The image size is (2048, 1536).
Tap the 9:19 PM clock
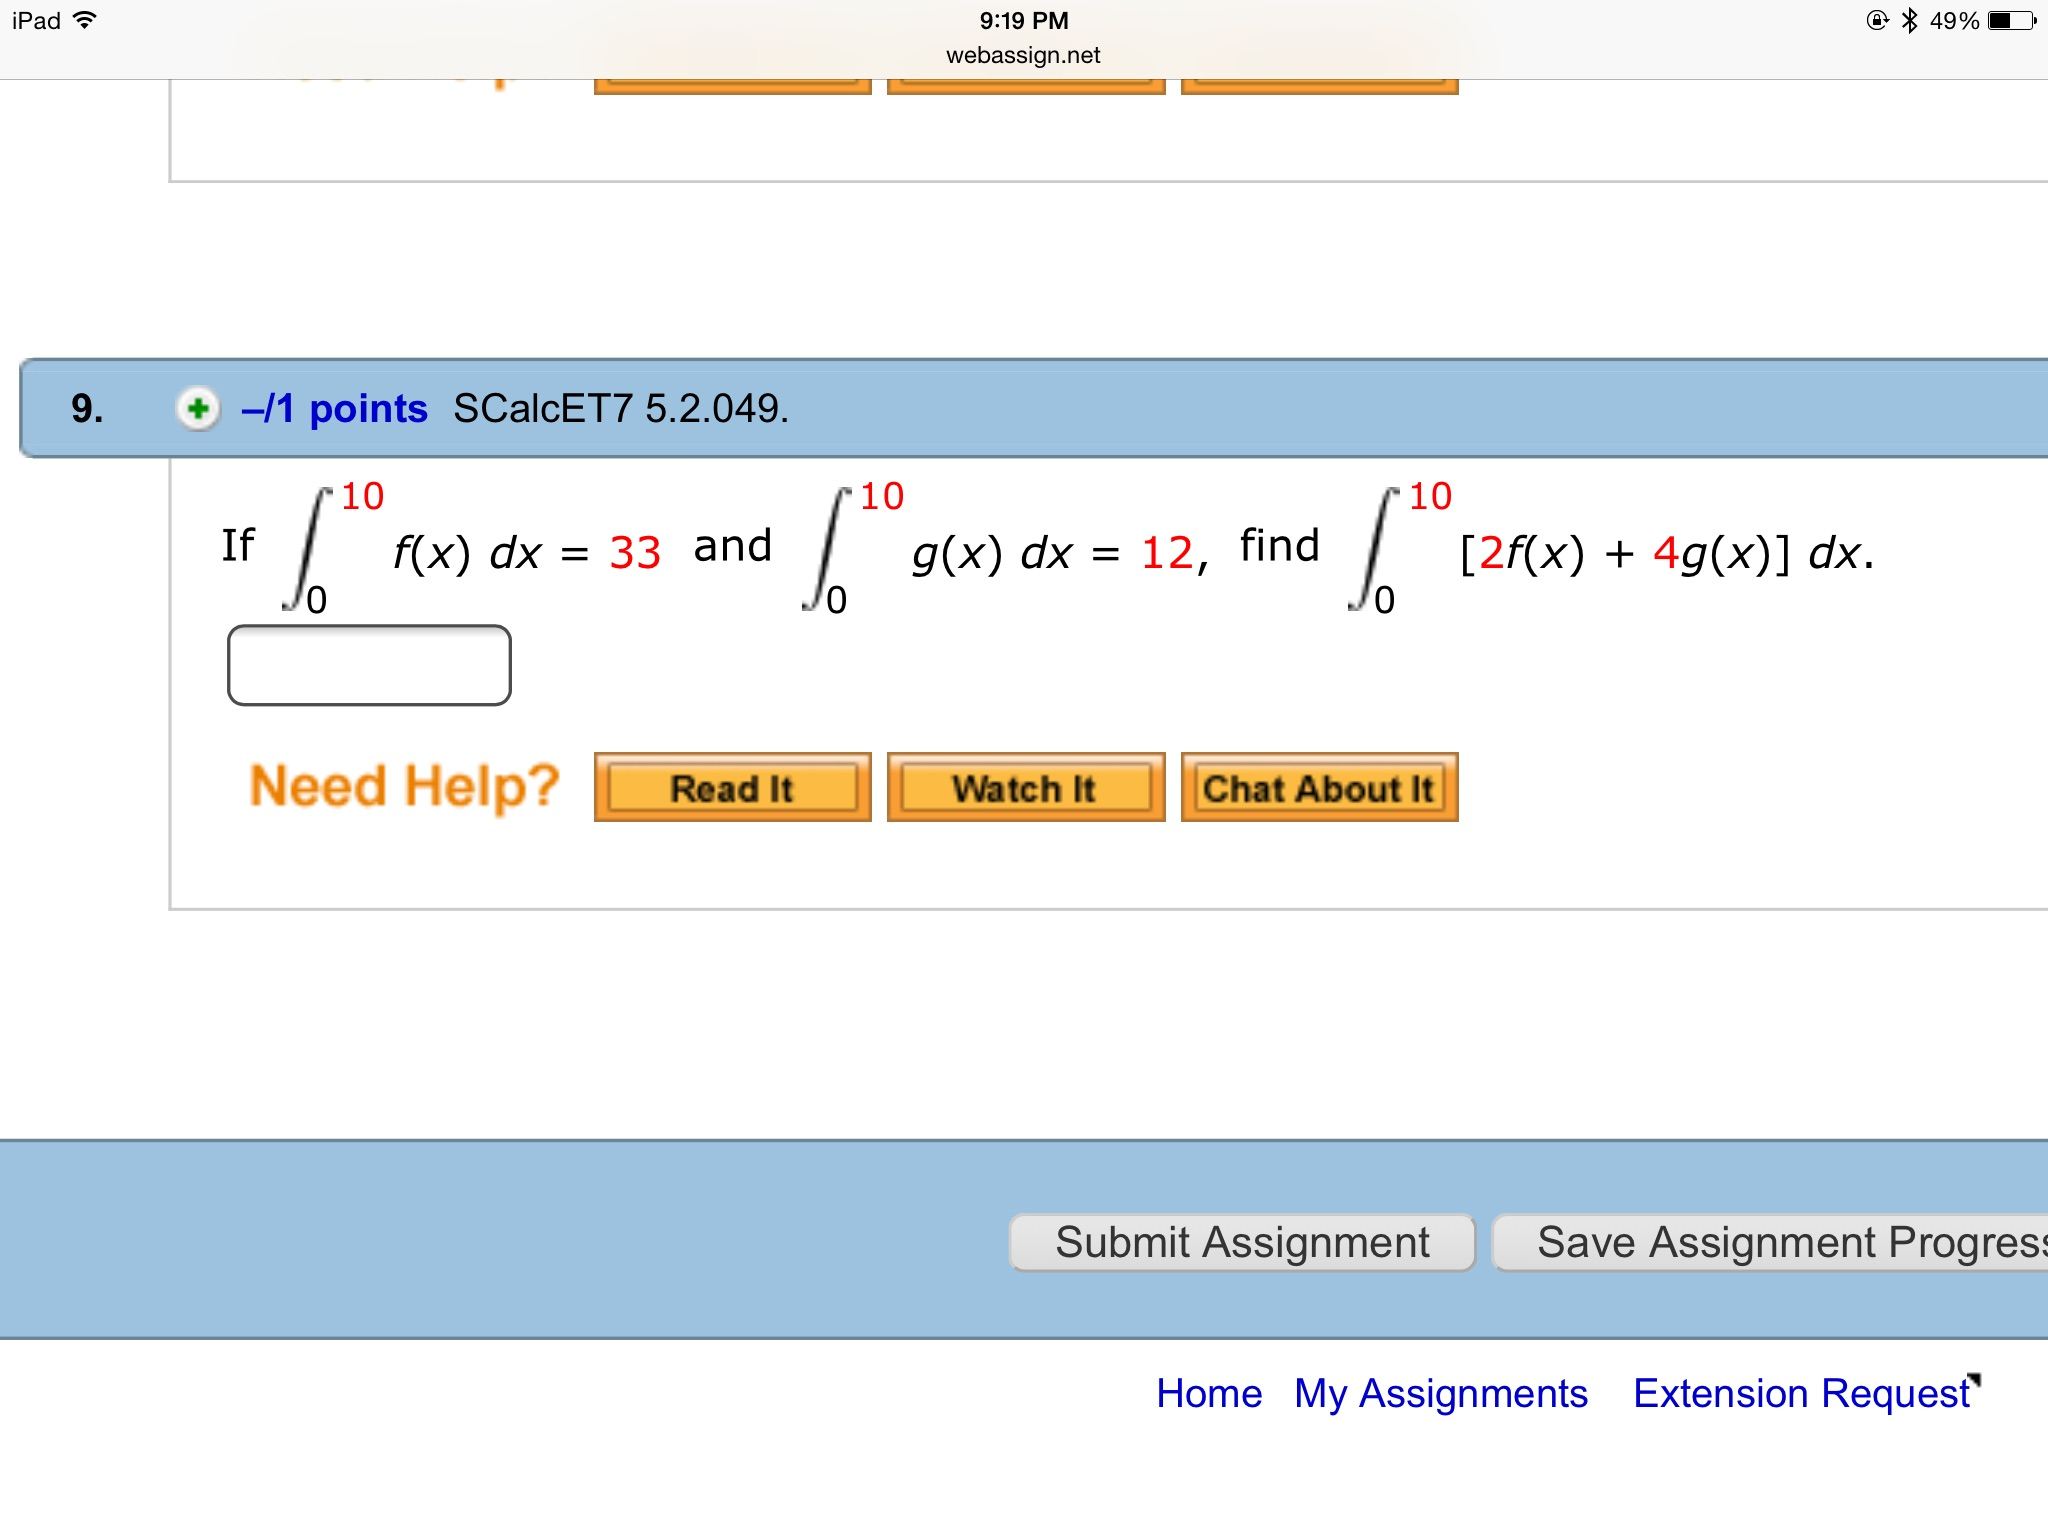pos(1024,20)
